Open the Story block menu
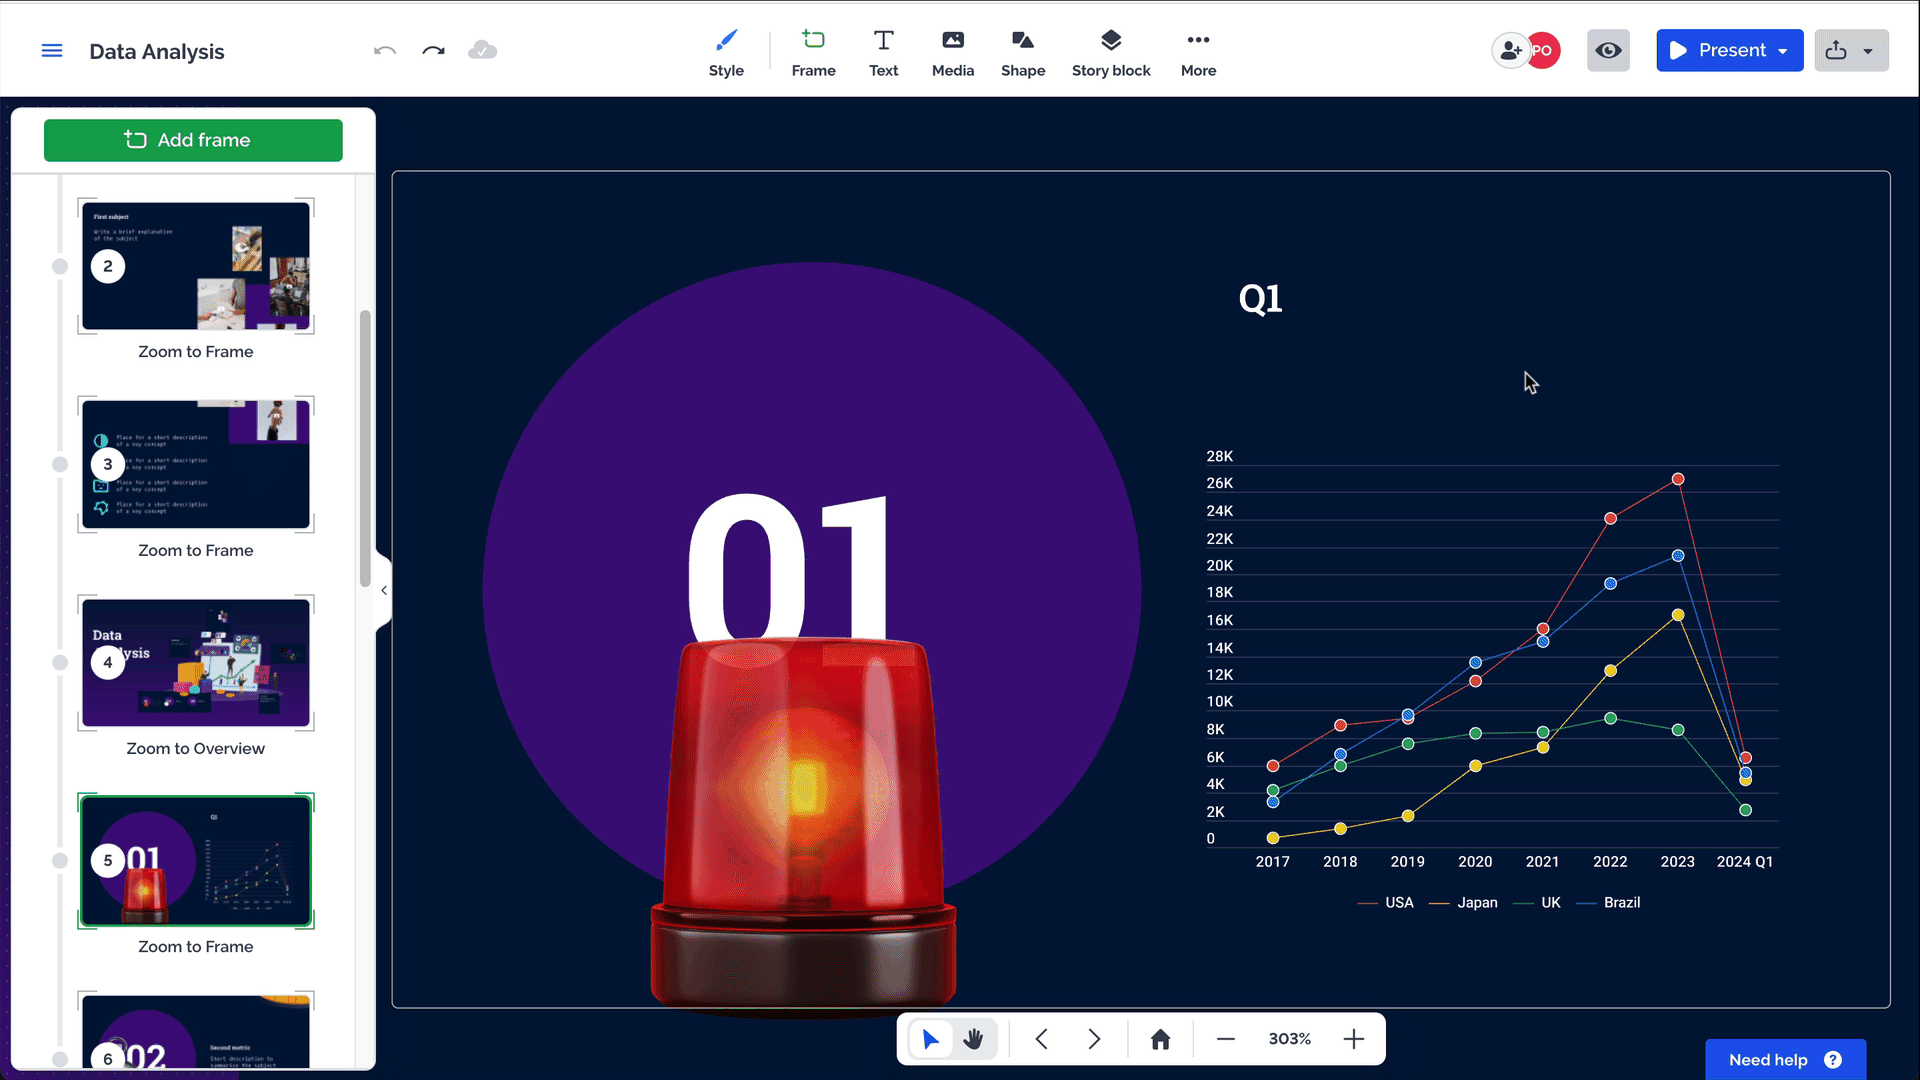The height and width of the screenshot is (1080, 1920). 1111,53
